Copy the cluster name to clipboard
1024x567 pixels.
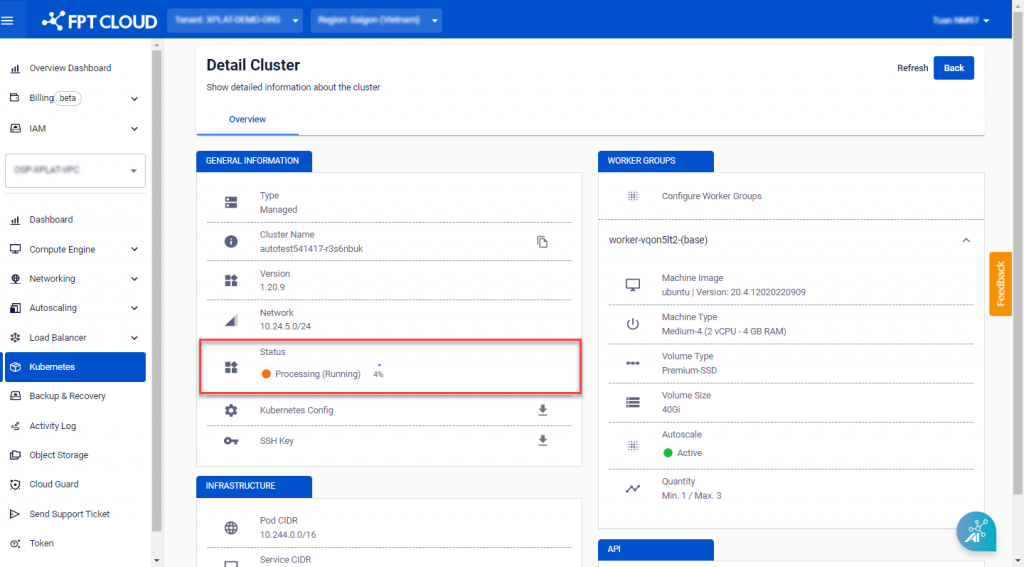click(542, 242)
